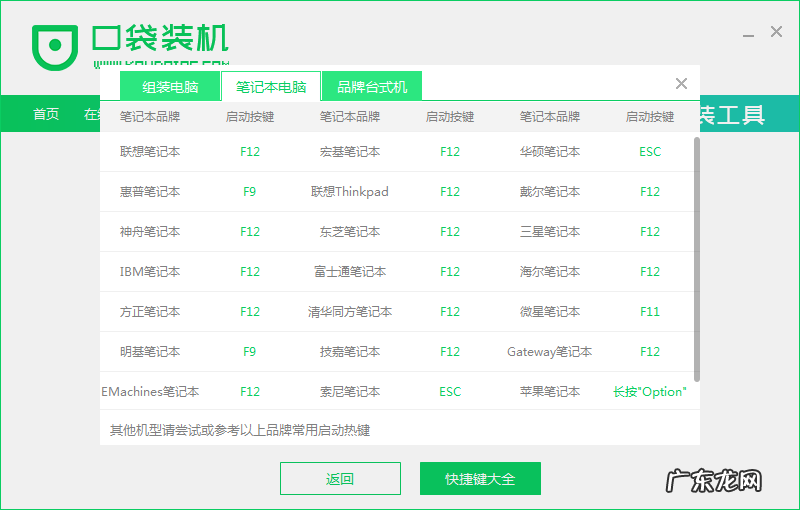This screenshot has width=800, height=510.
Task: Minimize the main application window
Action: (748, 36)
